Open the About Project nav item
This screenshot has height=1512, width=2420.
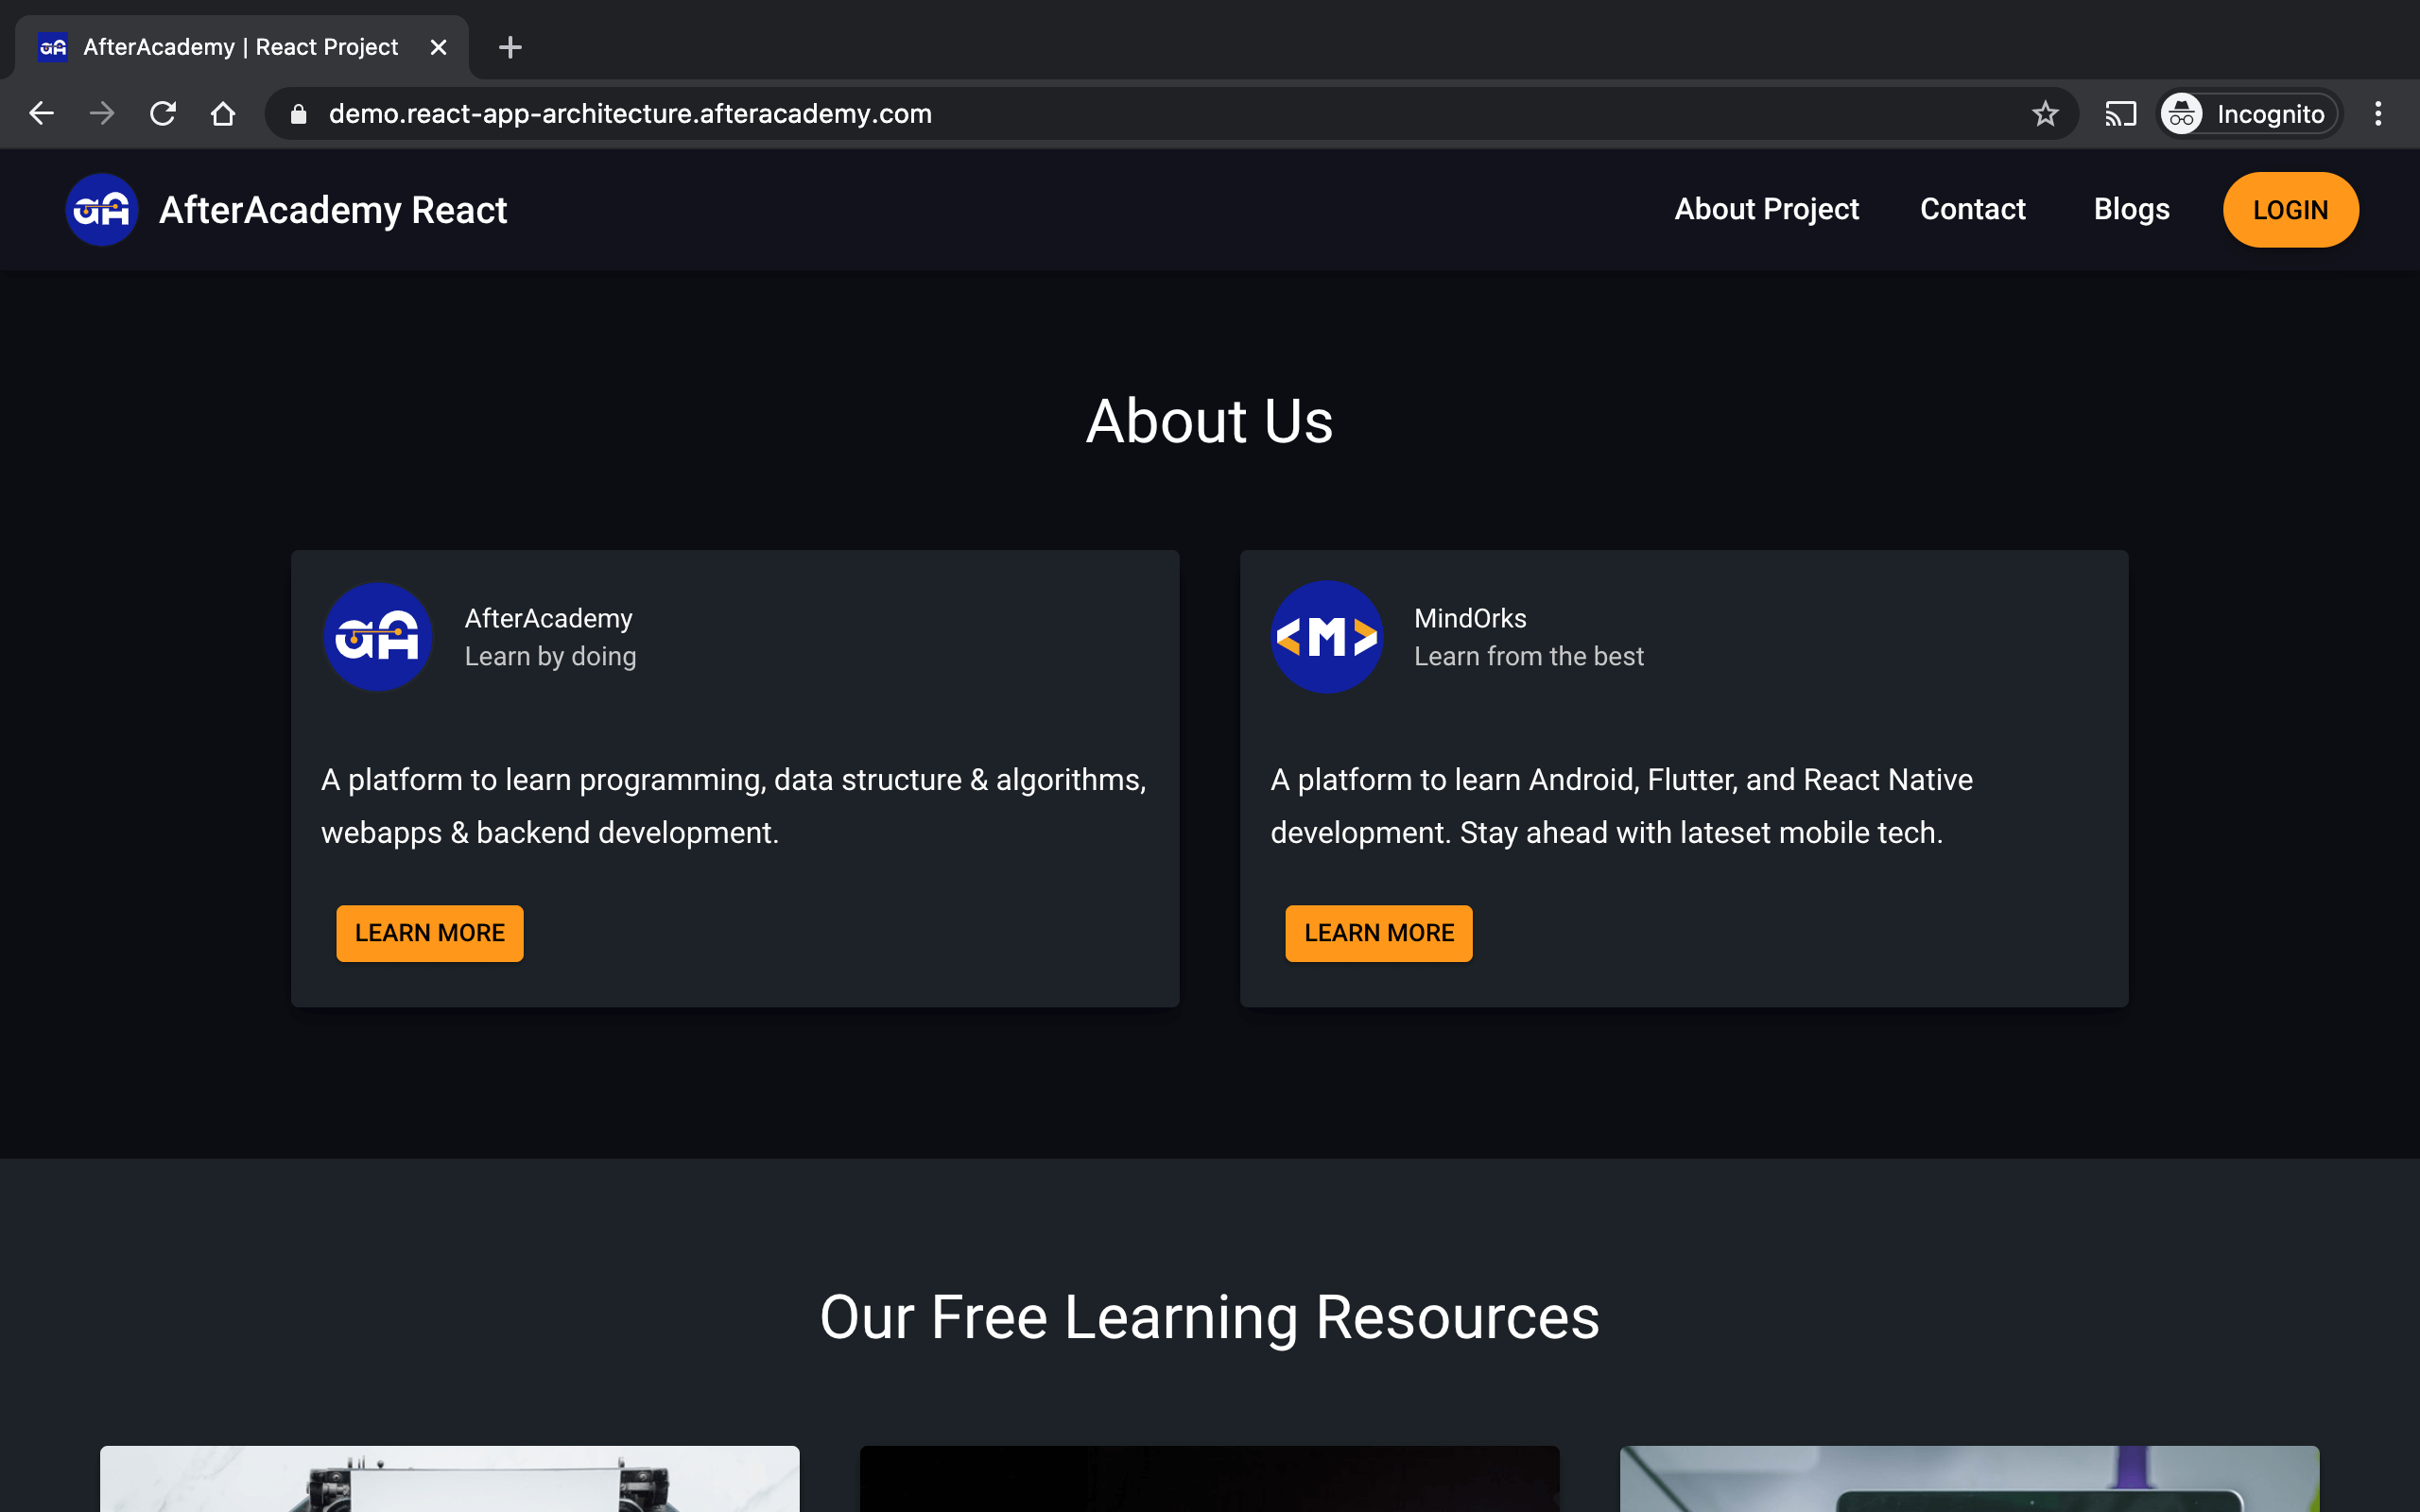click(1766, 209)
